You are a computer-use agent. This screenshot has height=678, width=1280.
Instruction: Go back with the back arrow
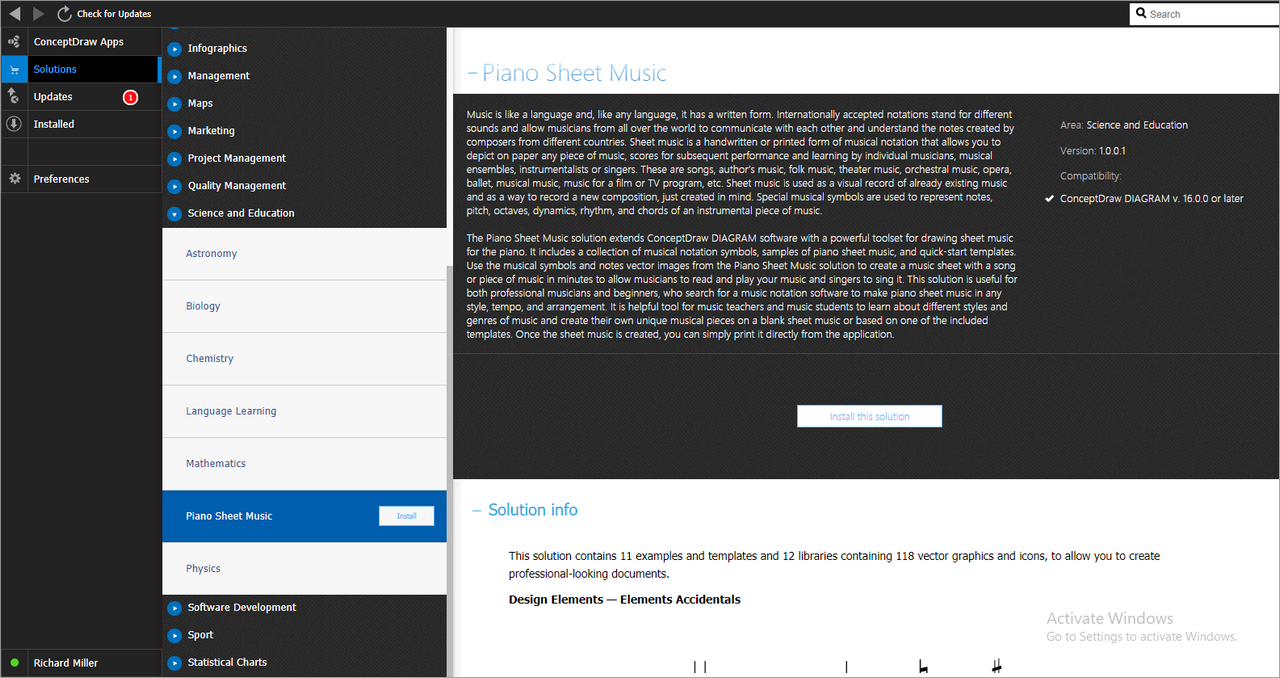click(x=14, y=14)
